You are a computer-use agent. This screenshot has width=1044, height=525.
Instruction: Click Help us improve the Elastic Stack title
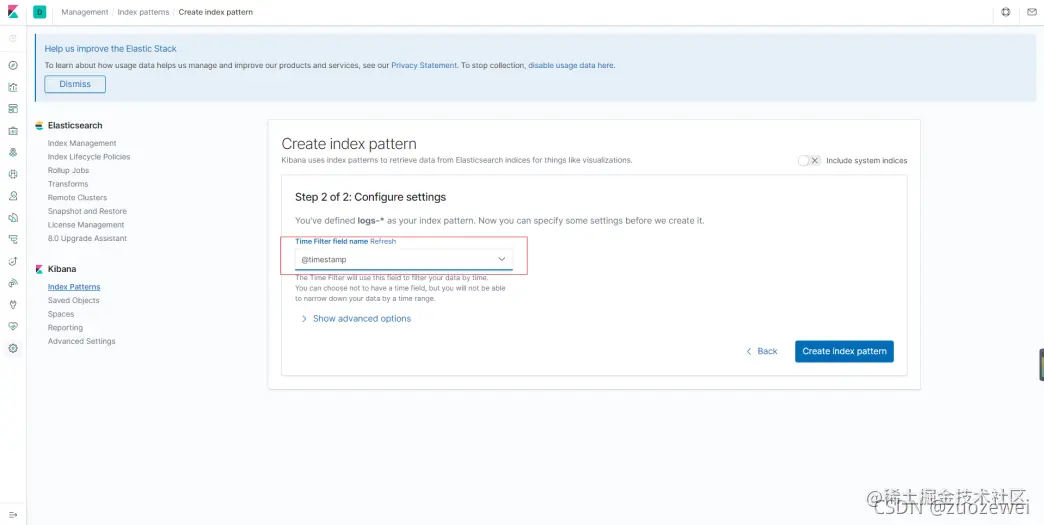[111, 49]
